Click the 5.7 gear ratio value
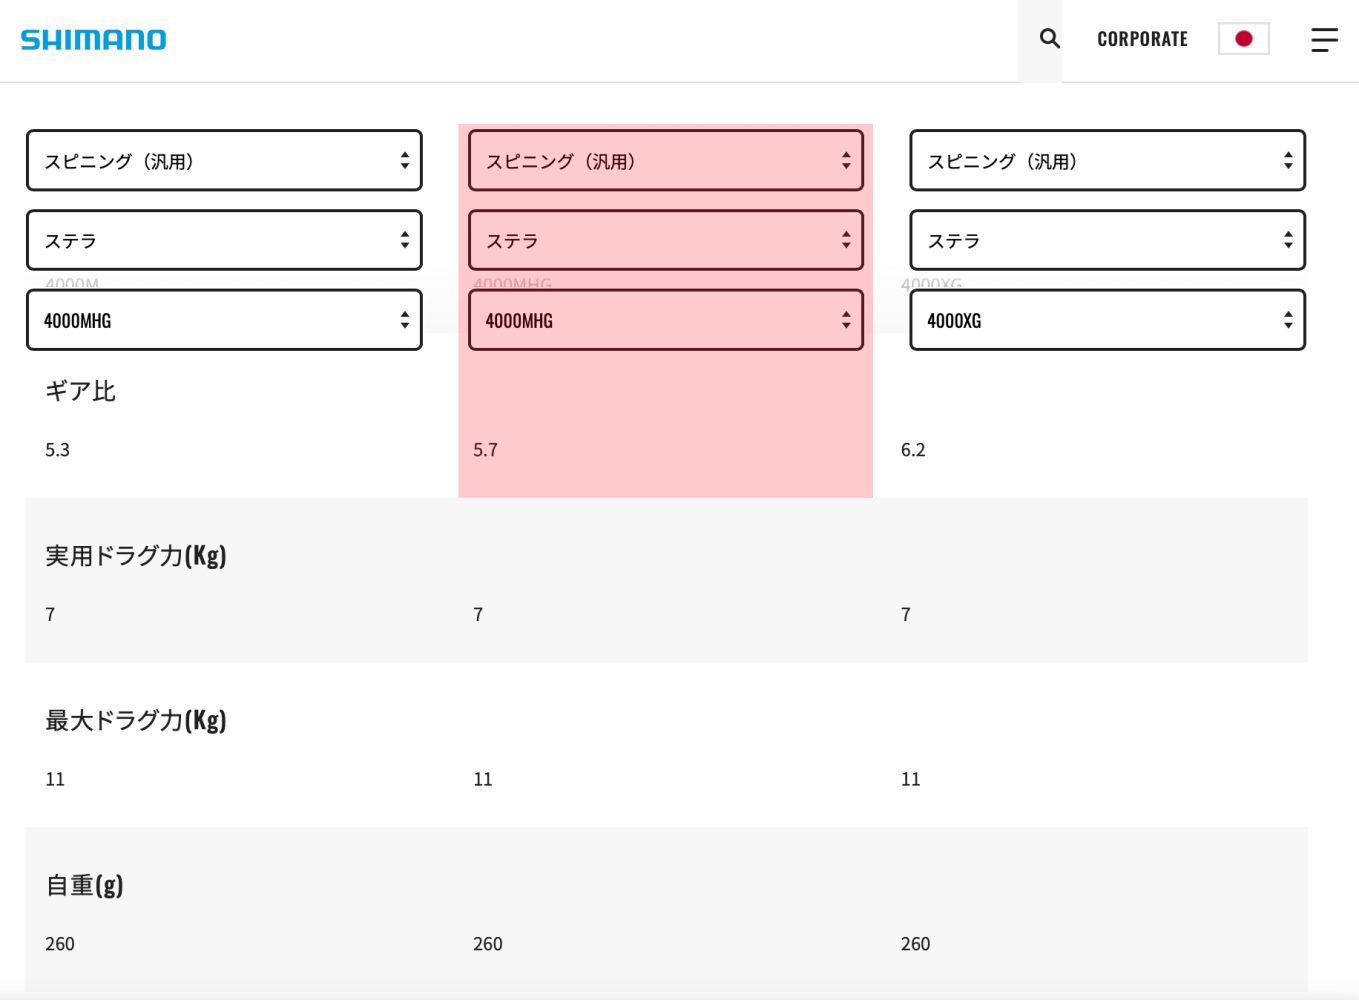1359x1000 pixels. [x=485, y=450]
